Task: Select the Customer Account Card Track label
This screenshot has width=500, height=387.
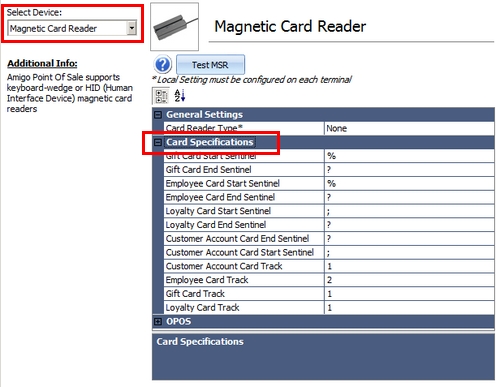Action: click(224, 266)
